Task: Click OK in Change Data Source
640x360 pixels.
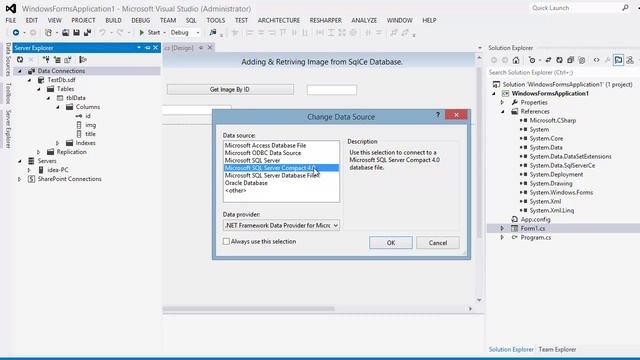Action: pos(391,242)
